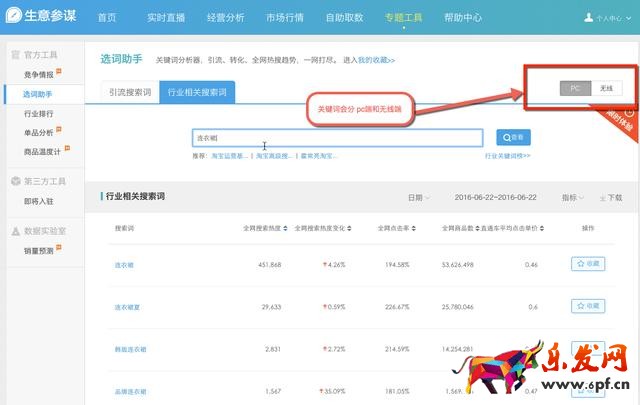Select 行业排行 in the left sidebar
This screenshot has width=640, height=405.
38,114
